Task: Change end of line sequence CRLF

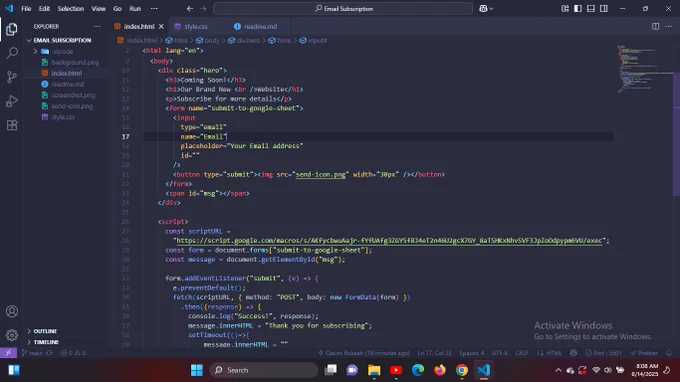Action: (522, 353)
